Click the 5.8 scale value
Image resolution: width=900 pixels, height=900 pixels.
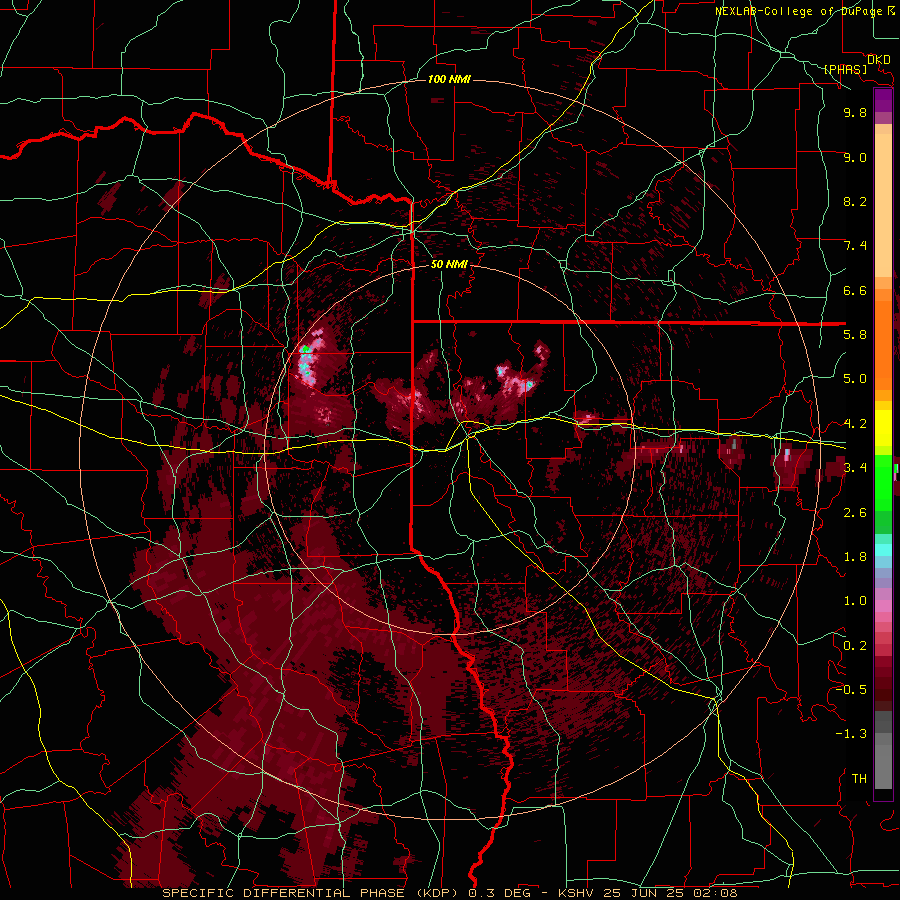click(855, 335)
